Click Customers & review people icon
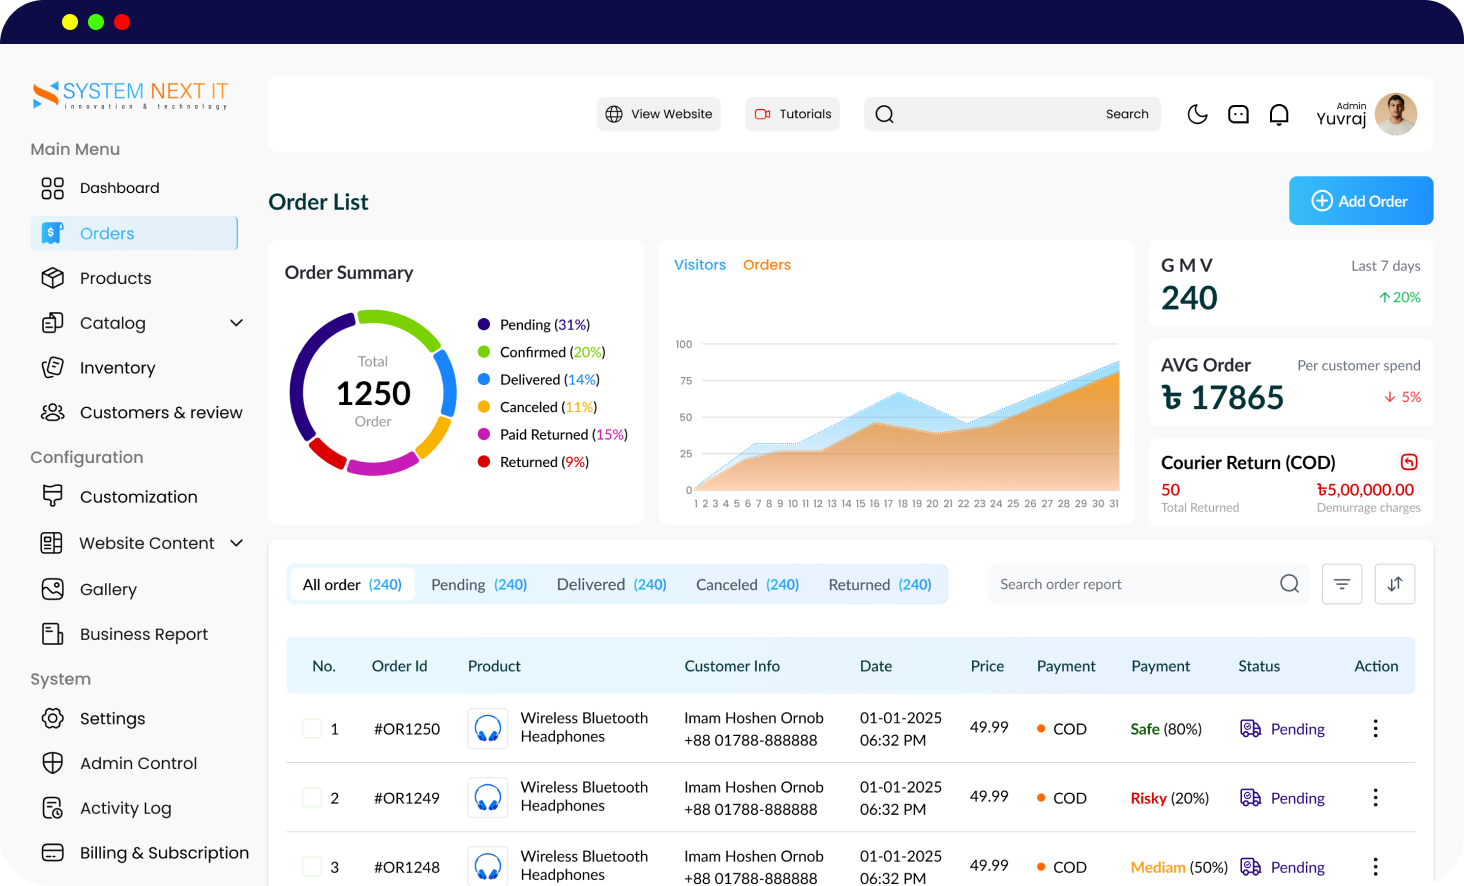1464x886 pixels. click(x=52, y=412)
